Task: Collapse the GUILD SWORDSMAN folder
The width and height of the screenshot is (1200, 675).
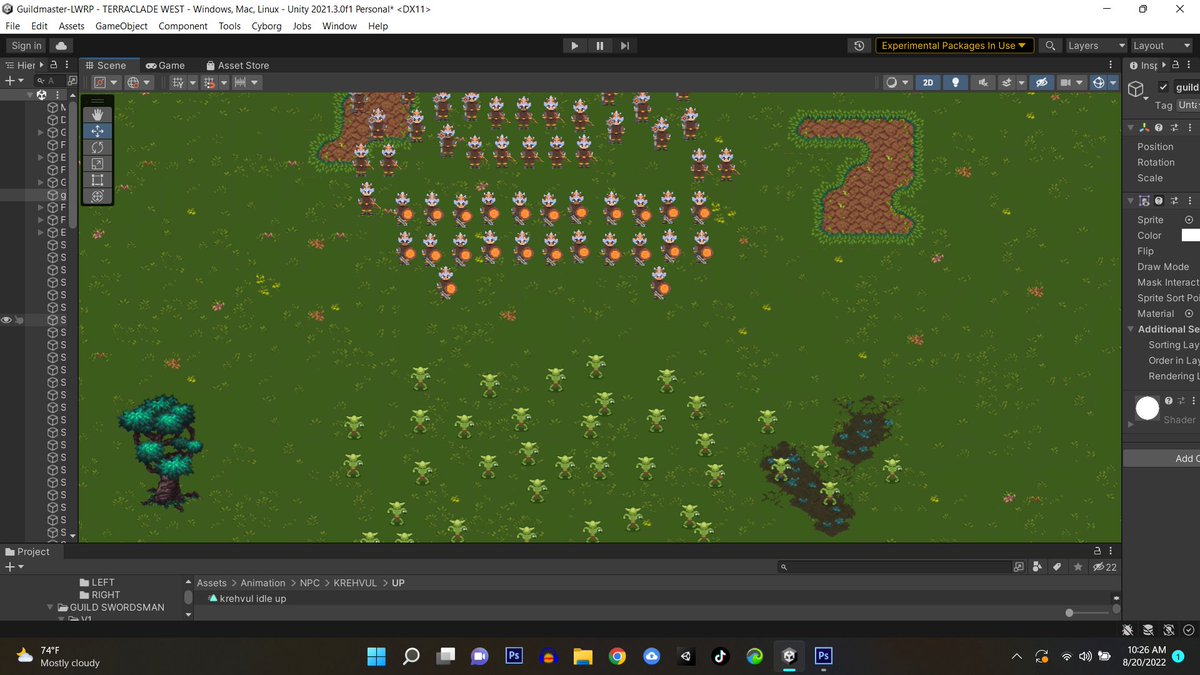Action: pos(50,607)
